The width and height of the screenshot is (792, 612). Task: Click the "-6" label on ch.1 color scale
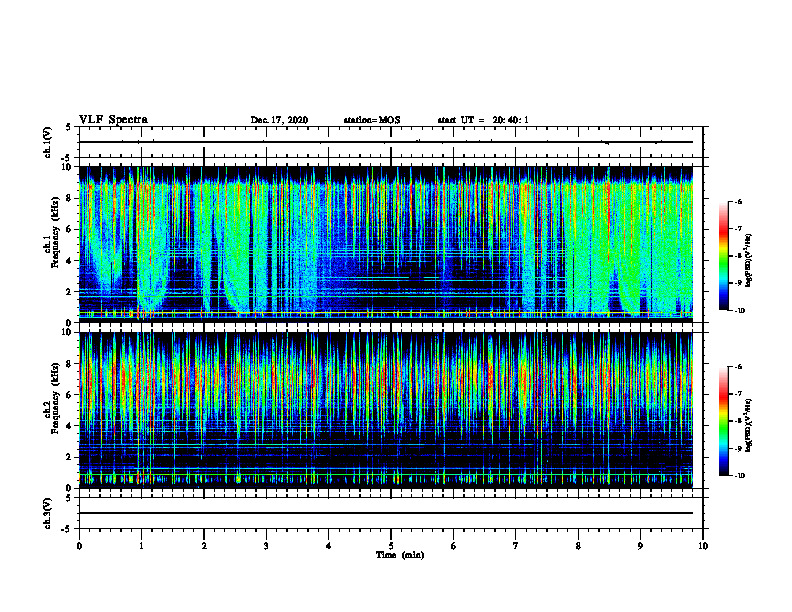(x=738, y=201)
